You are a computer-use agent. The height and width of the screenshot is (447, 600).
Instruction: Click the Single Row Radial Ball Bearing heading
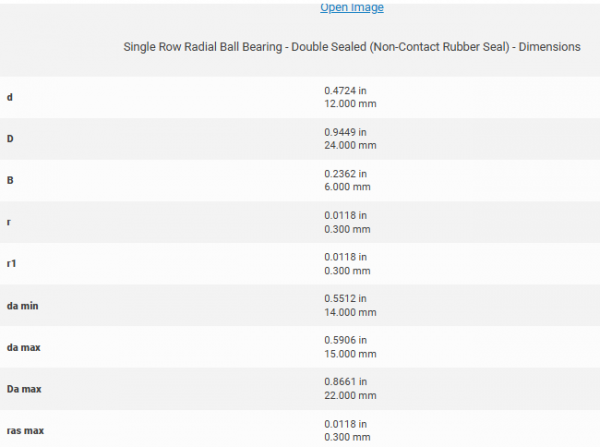tap(352, 46)
